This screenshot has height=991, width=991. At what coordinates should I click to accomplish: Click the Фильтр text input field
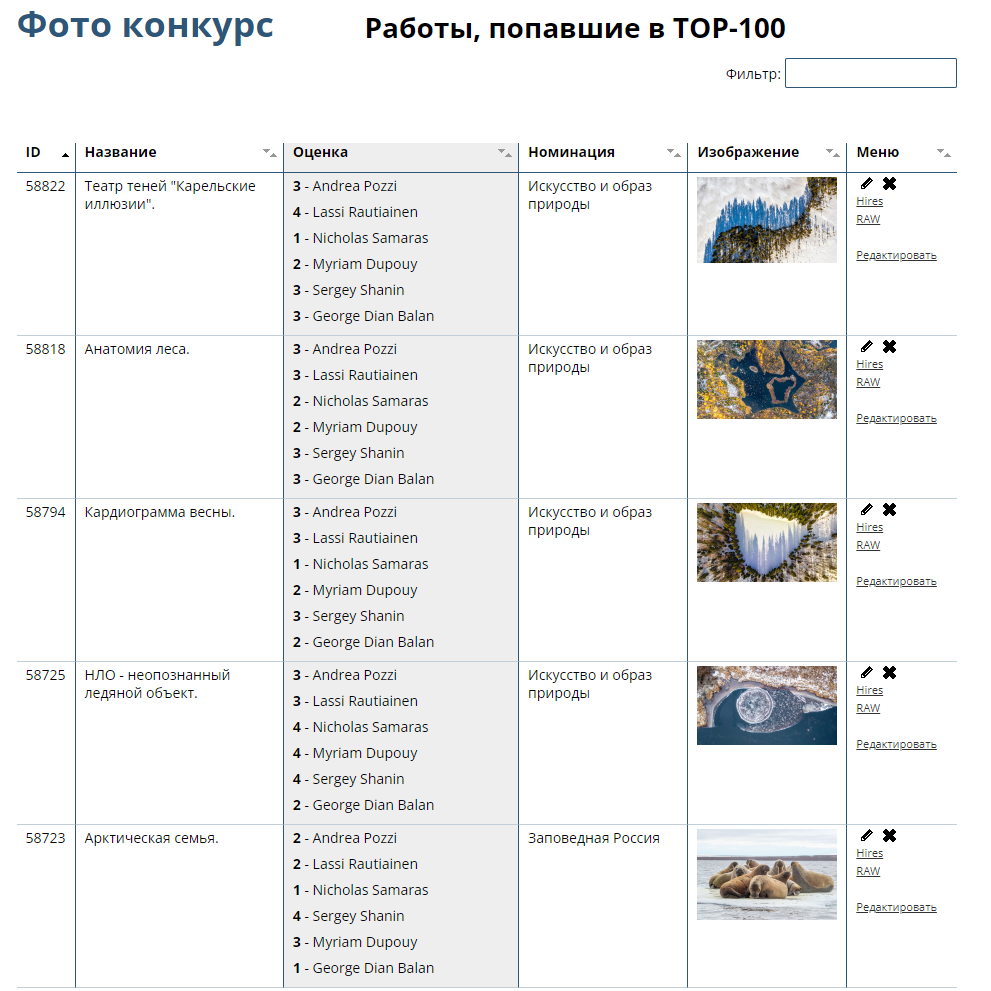click(870, 73)
